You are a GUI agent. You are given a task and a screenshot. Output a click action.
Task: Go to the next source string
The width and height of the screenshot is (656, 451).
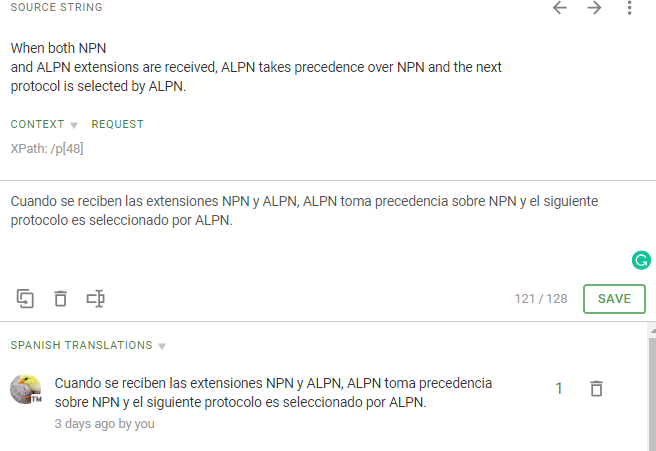click(595, 8)
